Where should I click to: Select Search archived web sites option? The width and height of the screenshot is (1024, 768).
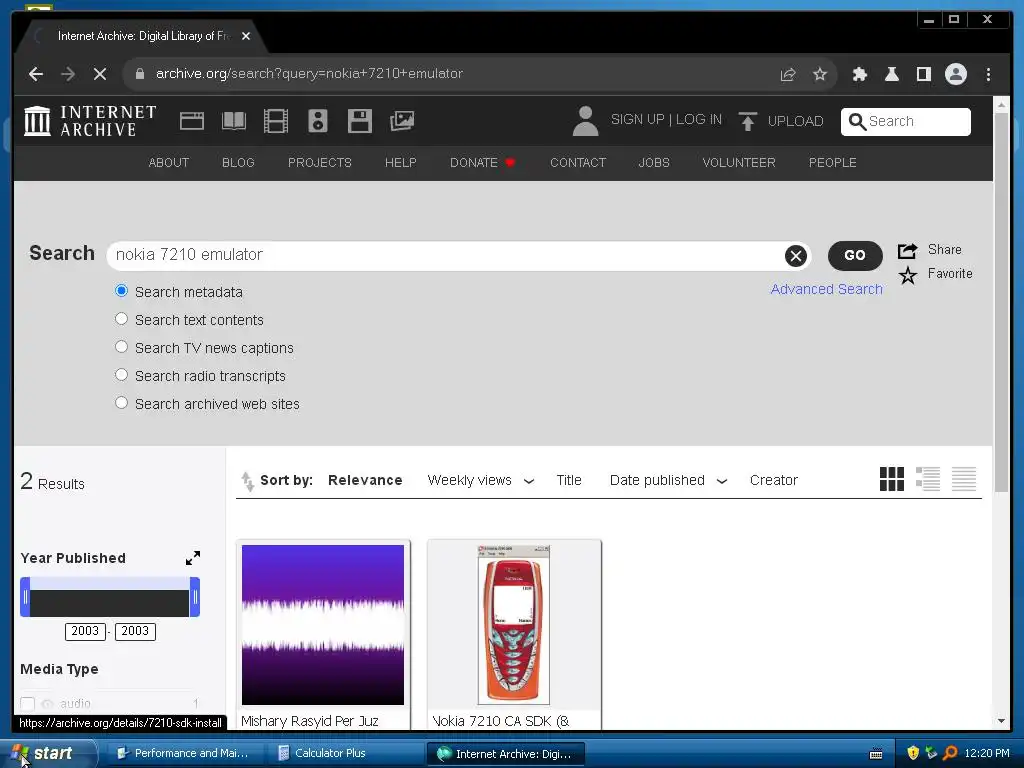click(121, 403)
